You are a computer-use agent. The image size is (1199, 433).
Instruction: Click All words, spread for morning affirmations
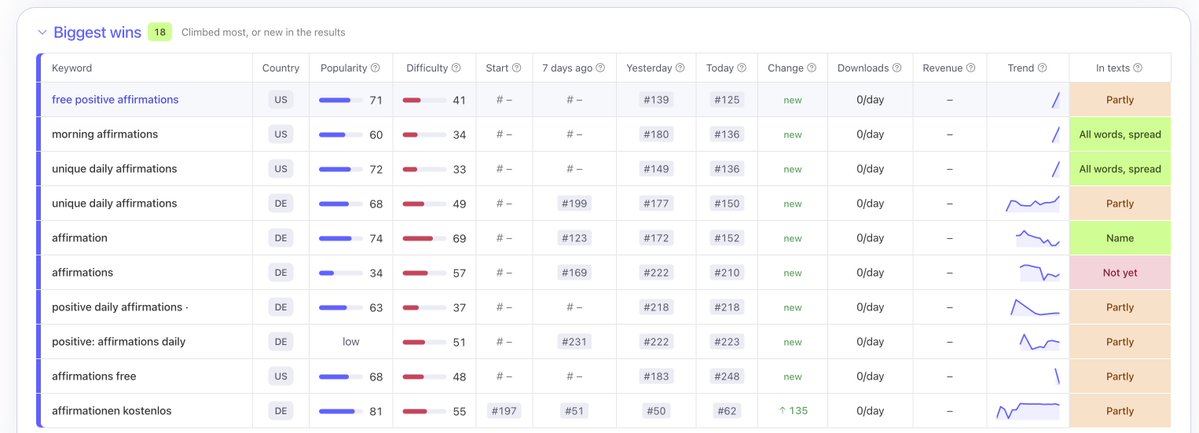point(1120,134)
